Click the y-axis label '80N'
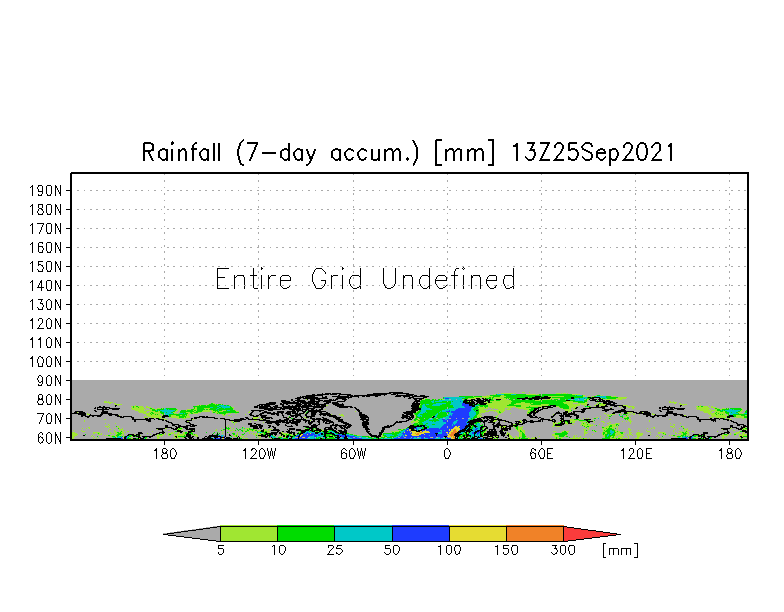 pos(50,400)
